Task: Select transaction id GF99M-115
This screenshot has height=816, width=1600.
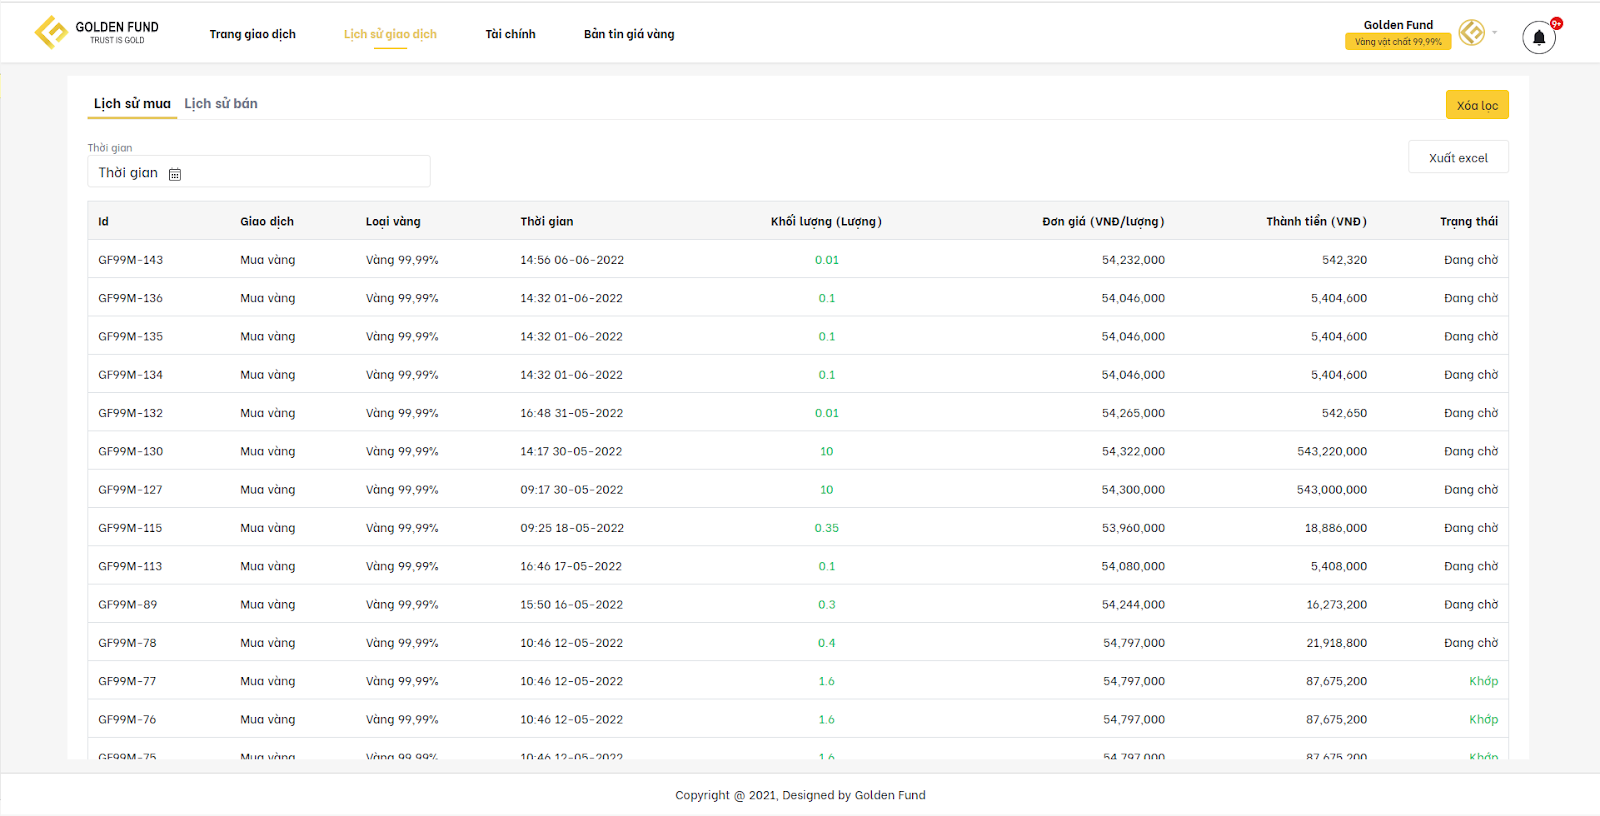Action: point(131,528)
